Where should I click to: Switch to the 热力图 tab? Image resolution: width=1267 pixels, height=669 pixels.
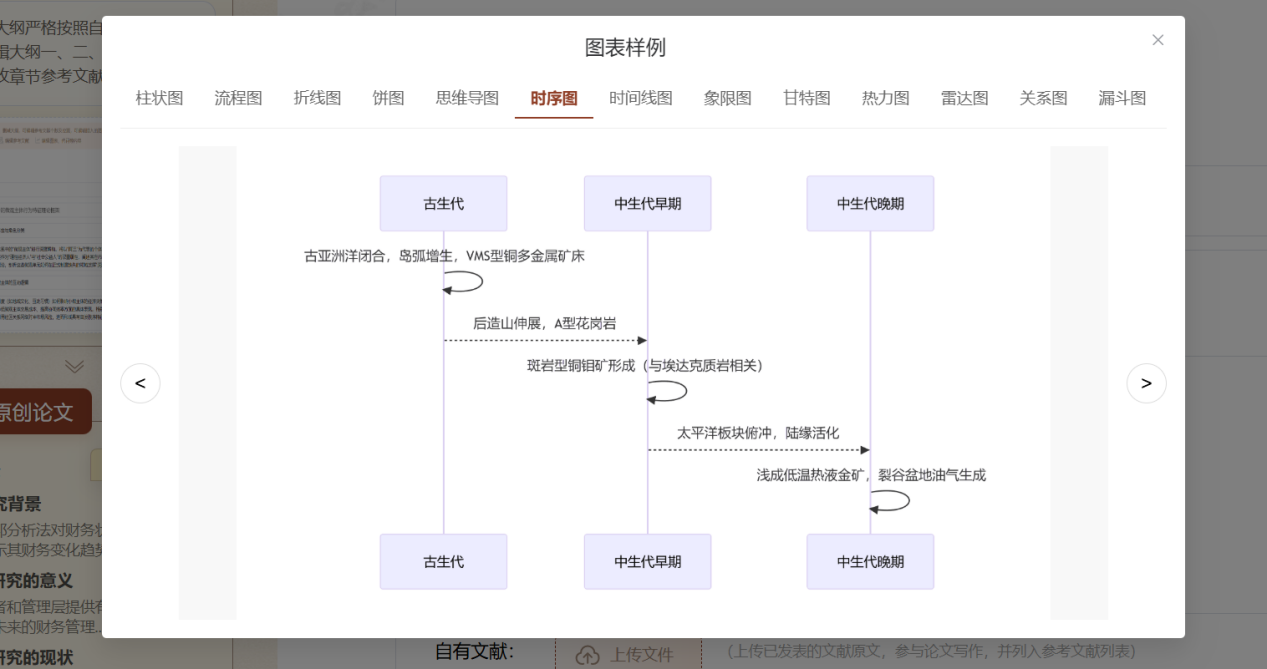tap(886, 98)
